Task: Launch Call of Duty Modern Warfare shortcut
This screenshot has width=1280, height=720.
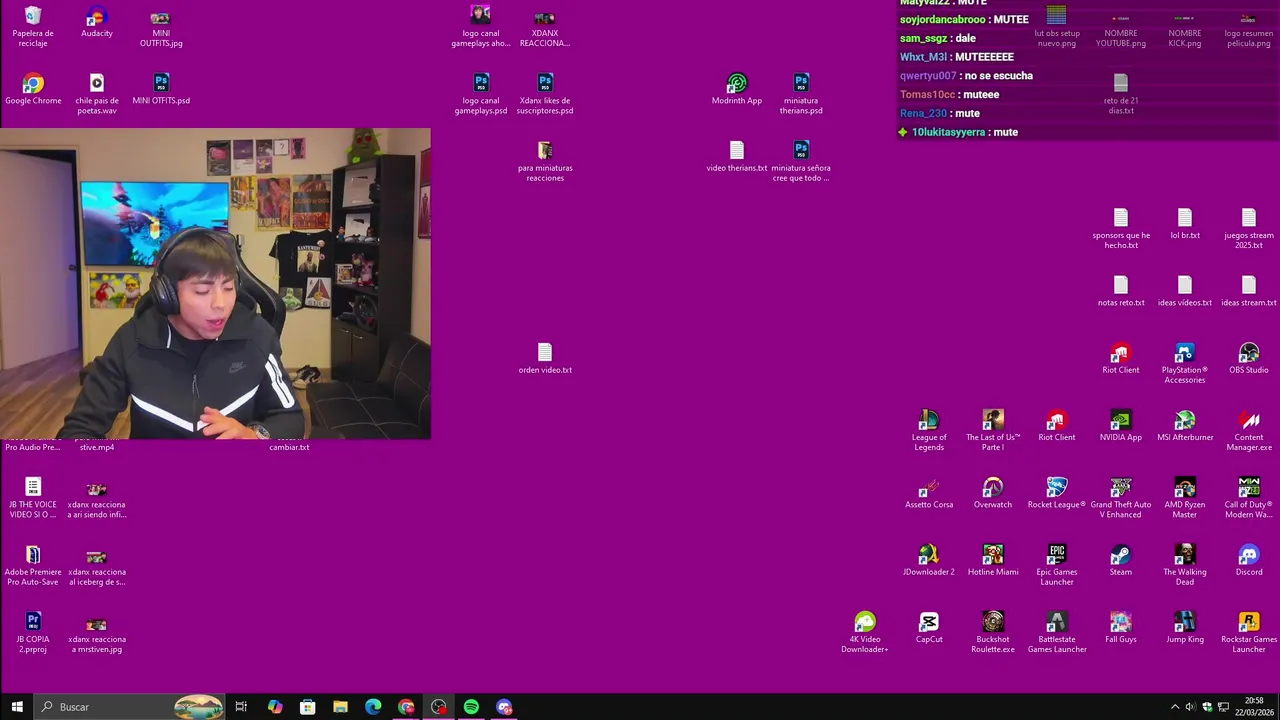Action: coord(1249,497)
